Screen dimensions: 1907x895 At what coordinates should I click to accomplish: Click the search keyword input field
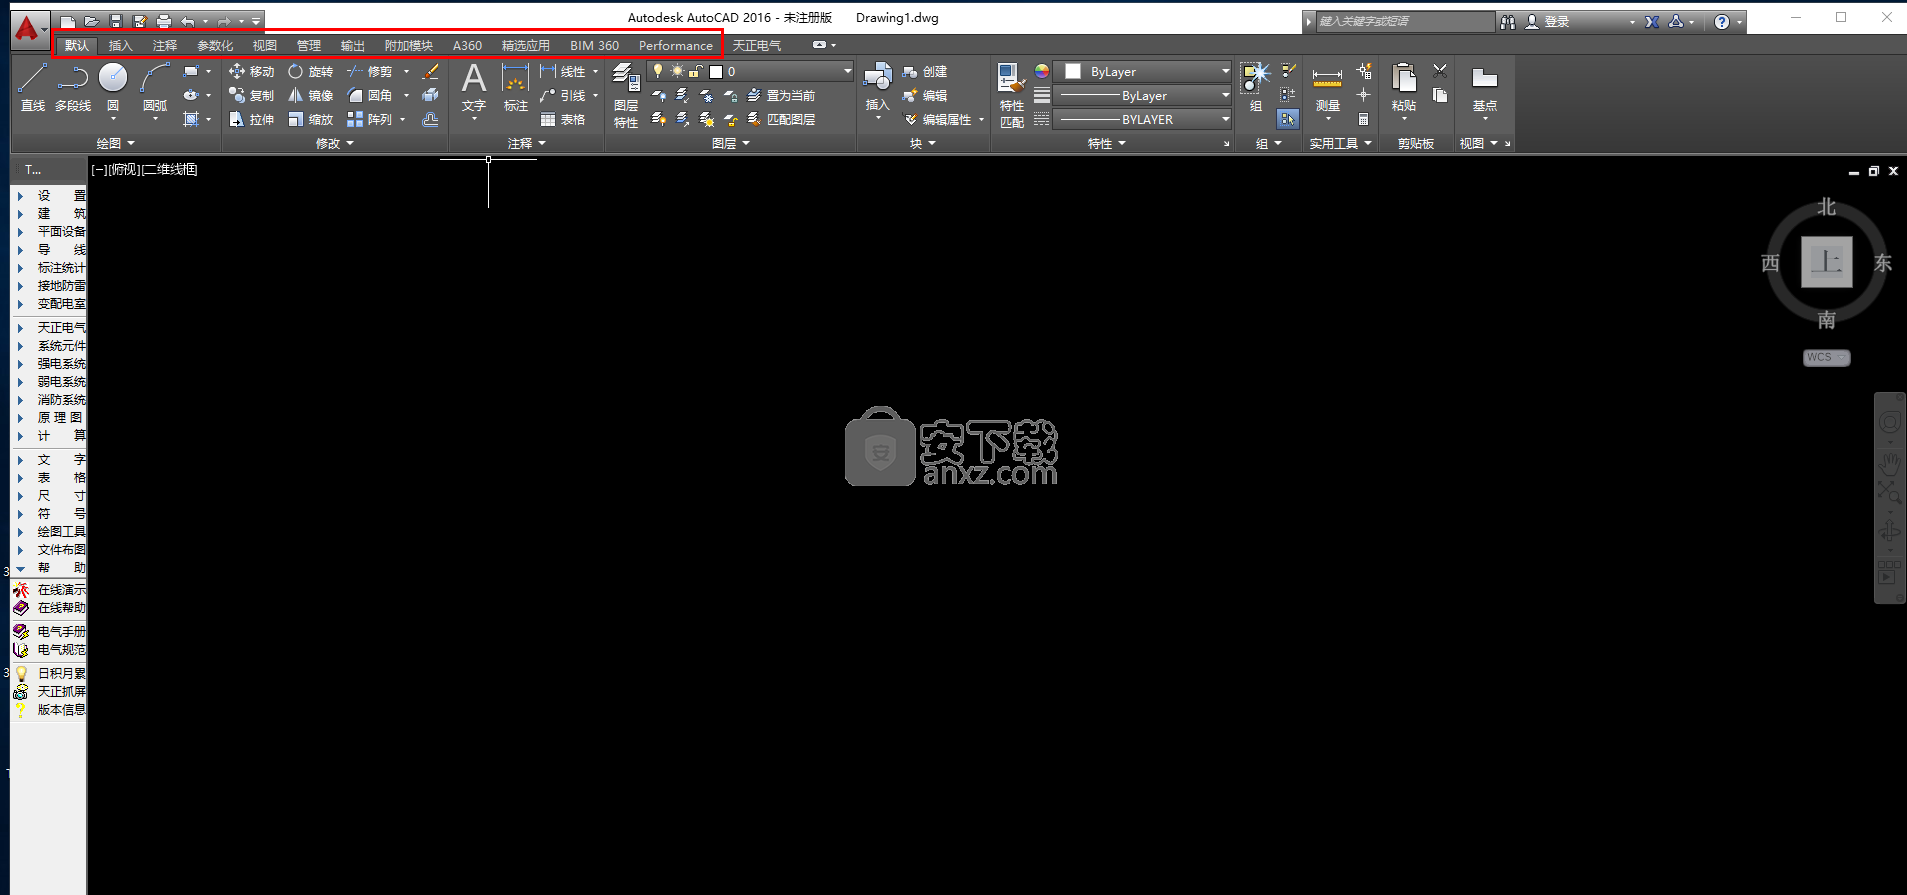[1403, 22]
